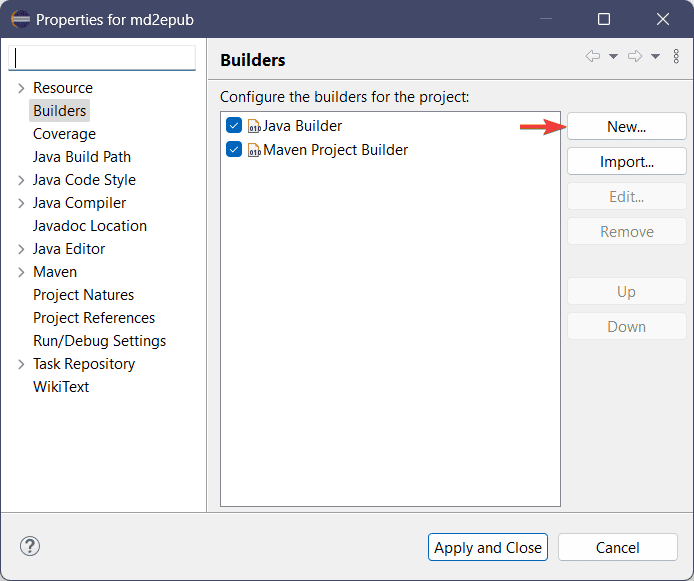Click the Maven Project Builder file icon
Screen dimensions: 694x581
[254, 150]
